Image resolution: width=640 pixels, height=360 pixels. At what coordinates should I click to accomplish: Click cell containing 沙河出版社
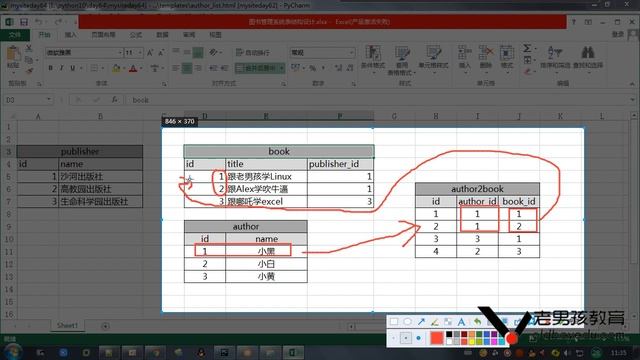tap(100, 176)
